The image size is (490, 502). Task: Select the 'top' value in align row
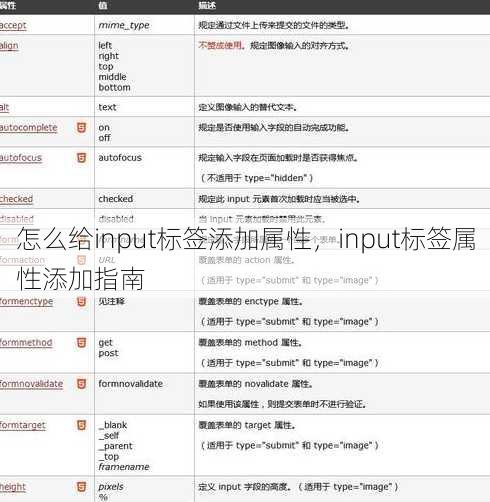(x=106, y=67)
